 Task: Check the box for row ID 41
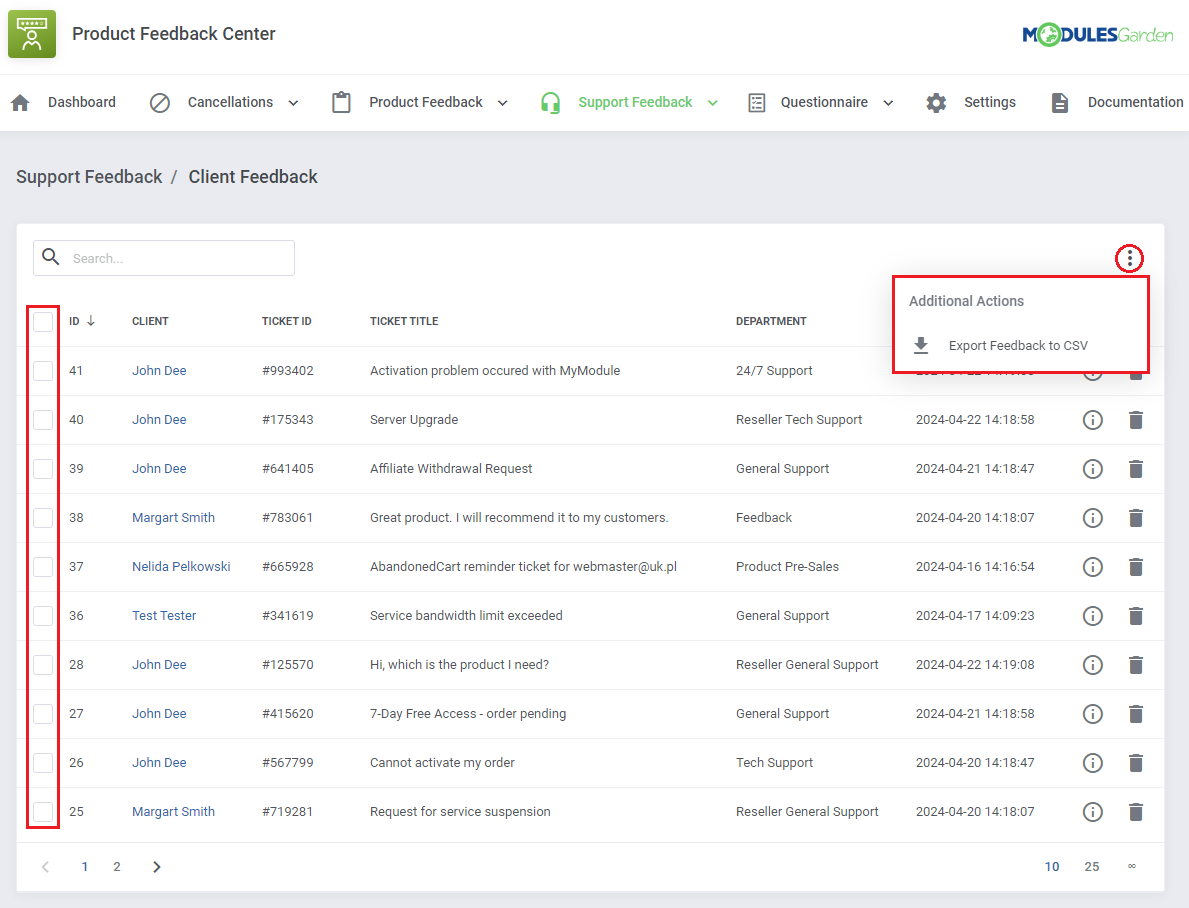[43, 371]
